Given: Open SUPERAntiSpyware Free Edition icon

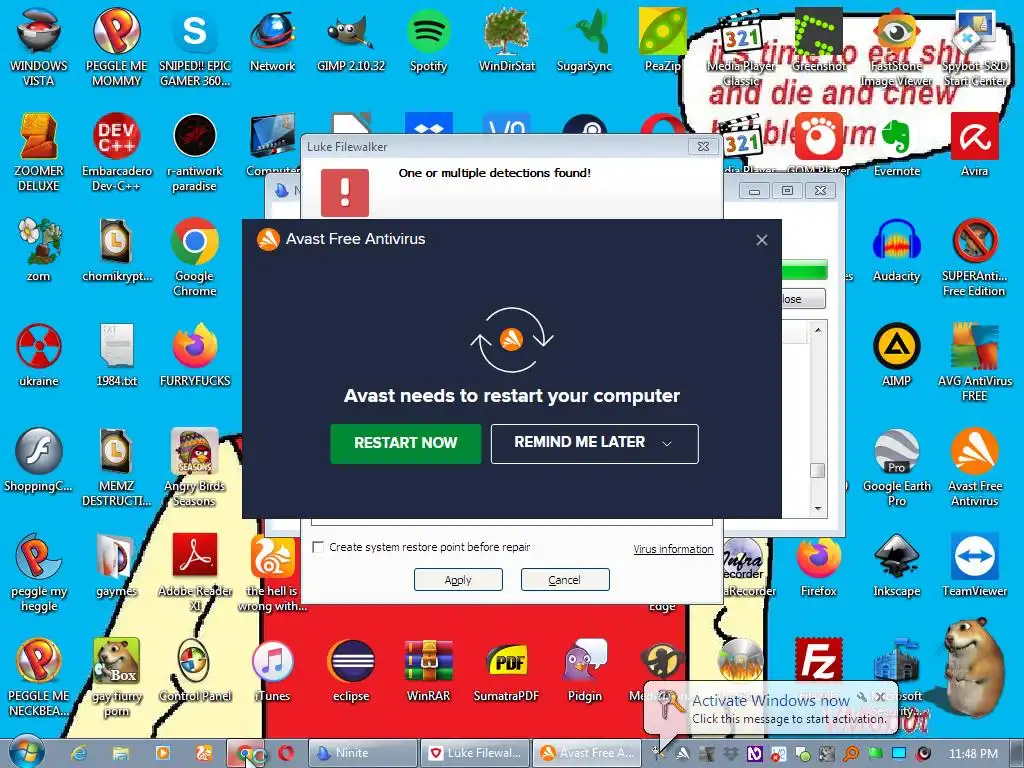Looking at the screenshot, I should pos(974,257).
